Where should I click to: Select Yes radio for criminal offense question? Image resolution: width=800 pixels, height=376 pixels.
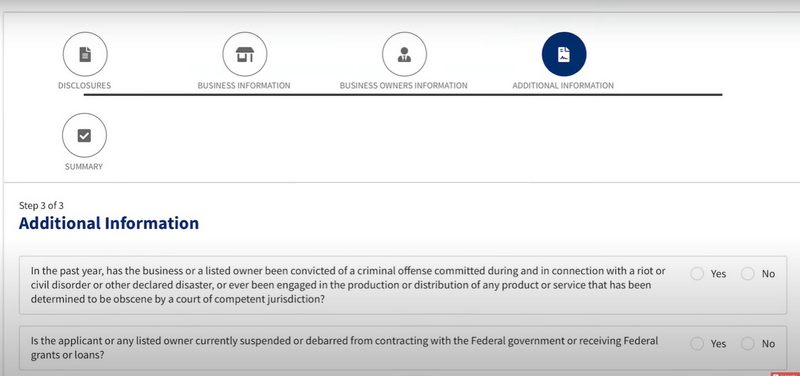coord(696,274)
